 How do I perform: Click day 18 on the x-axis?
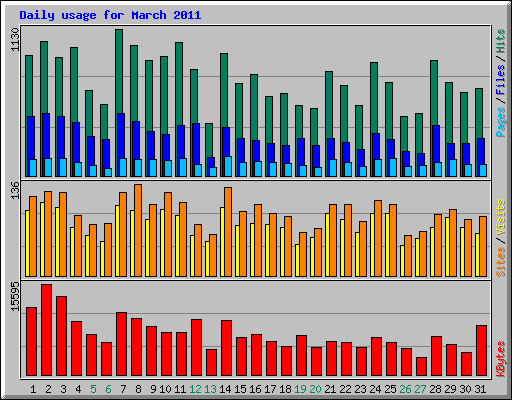tap(285, 389)
